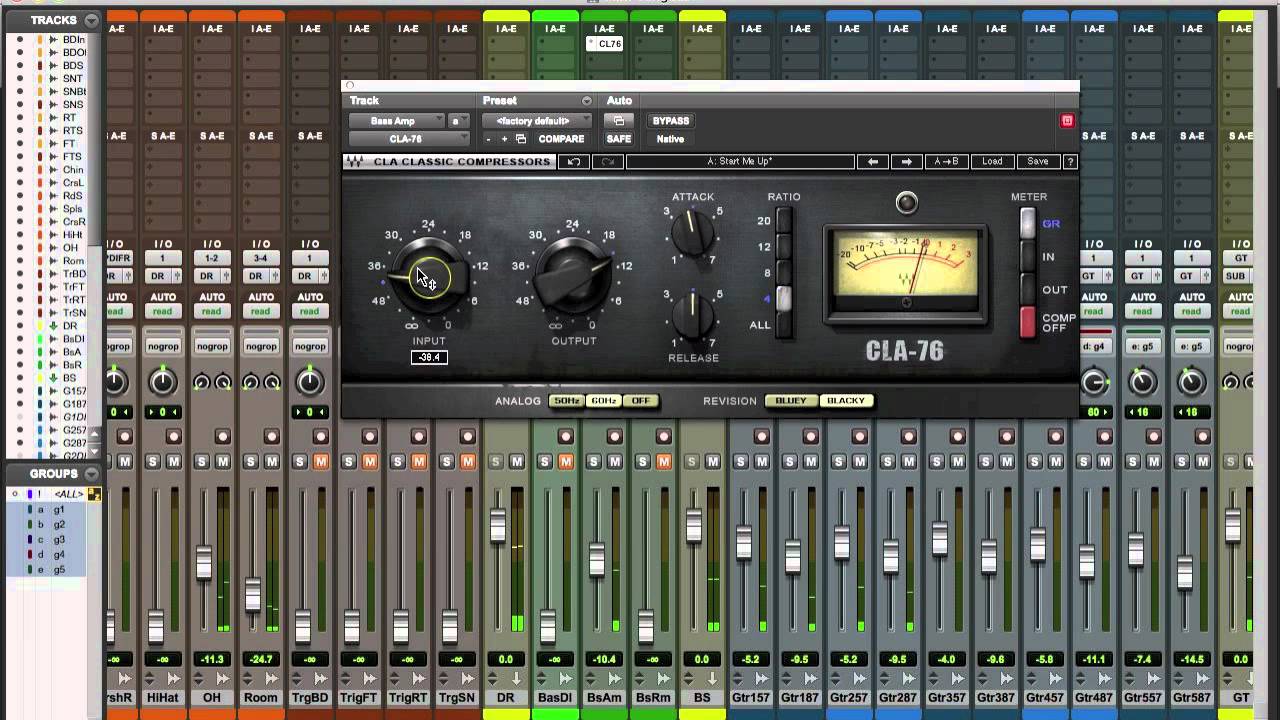Click the Waves logo on CLA bar
This screenshot has height=720, width=1280.
354,161
